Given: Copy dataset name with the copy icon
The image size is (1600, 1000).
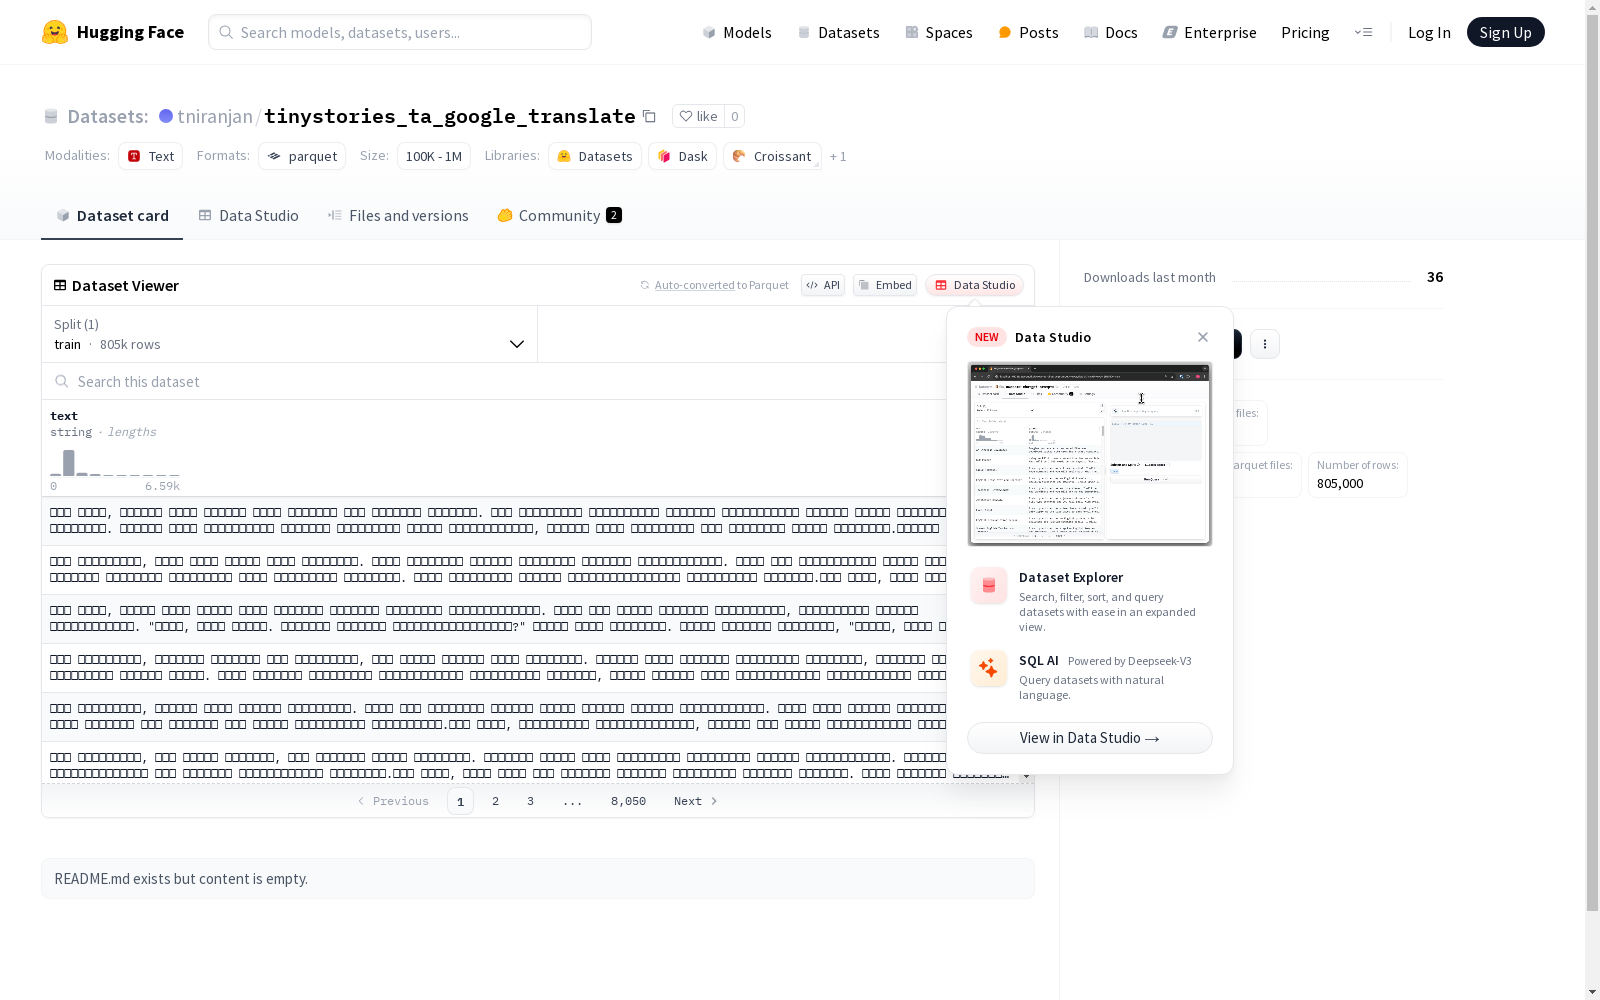Looking at the screenshot, I should (x=649, y=116).
